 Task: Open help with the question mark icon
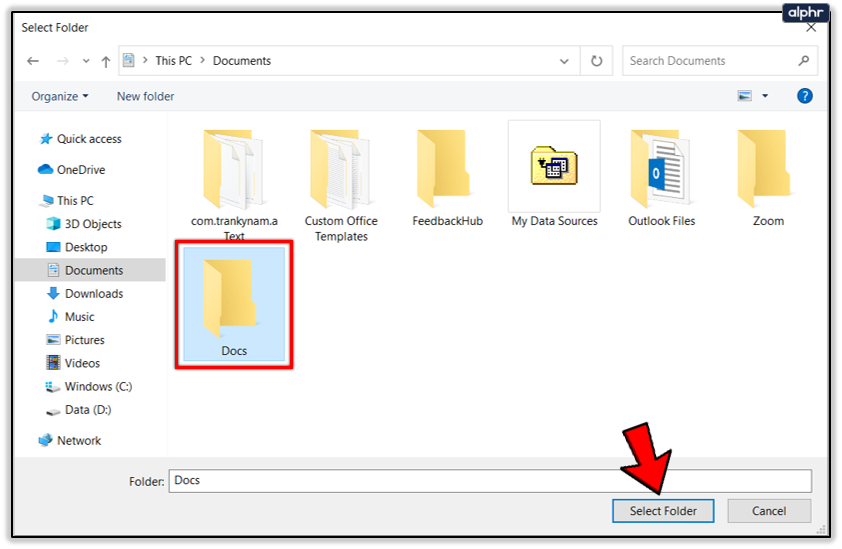tap(804, 96)
